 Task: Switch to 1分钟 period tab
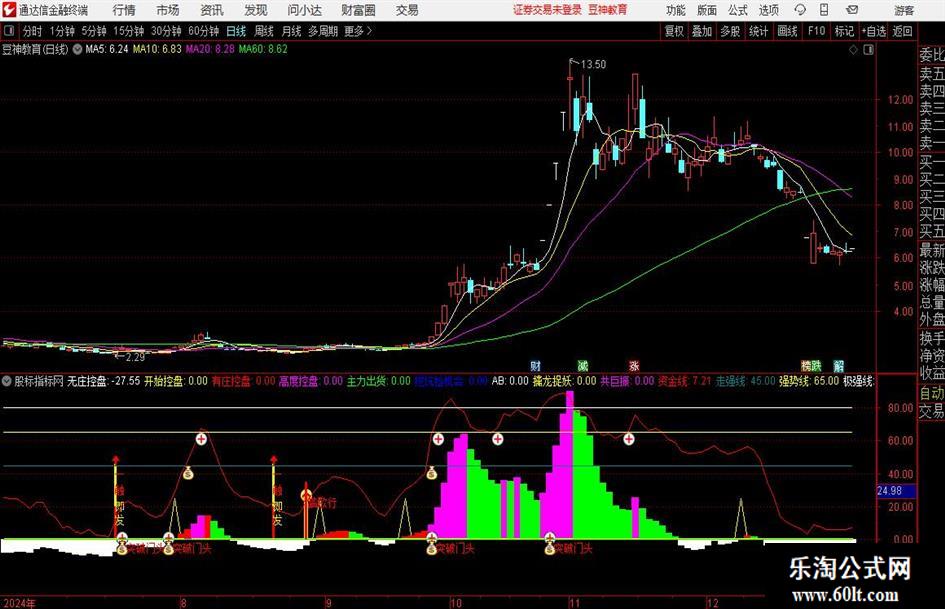(62, 31)
